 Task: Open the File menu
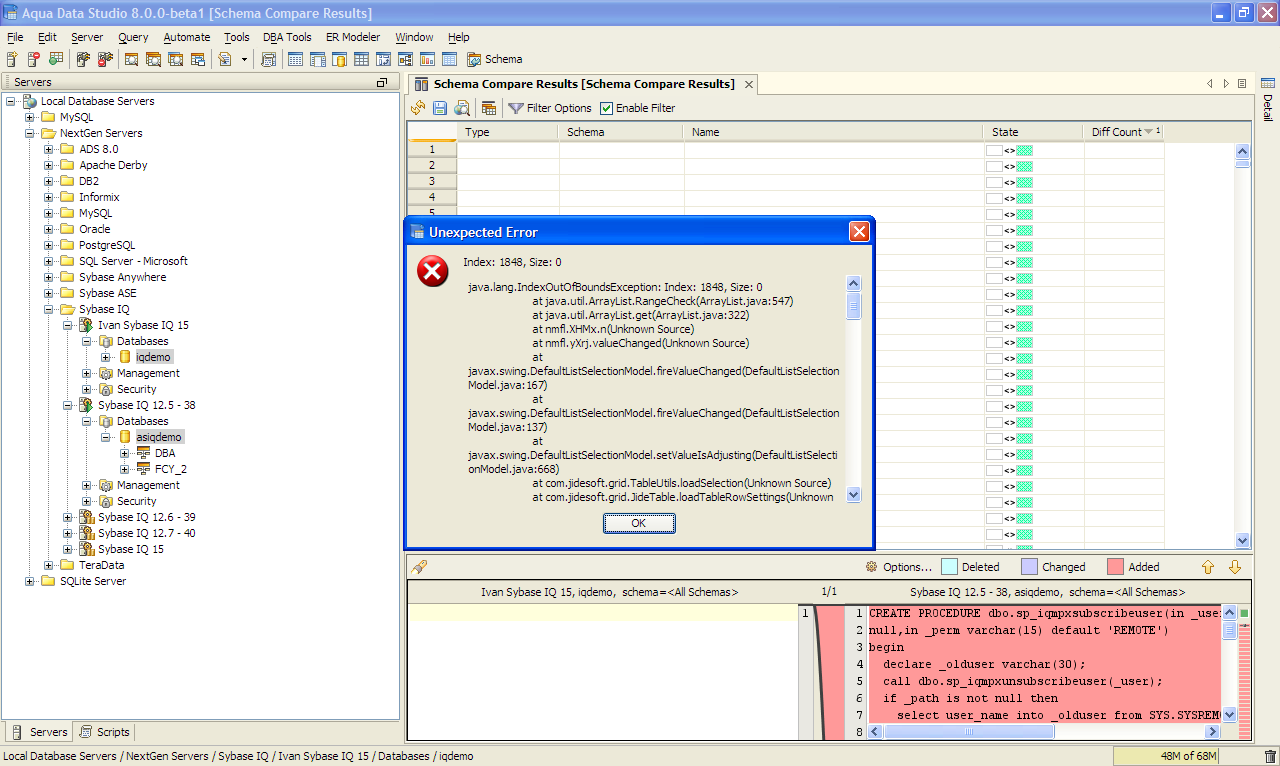pos(15,37)
